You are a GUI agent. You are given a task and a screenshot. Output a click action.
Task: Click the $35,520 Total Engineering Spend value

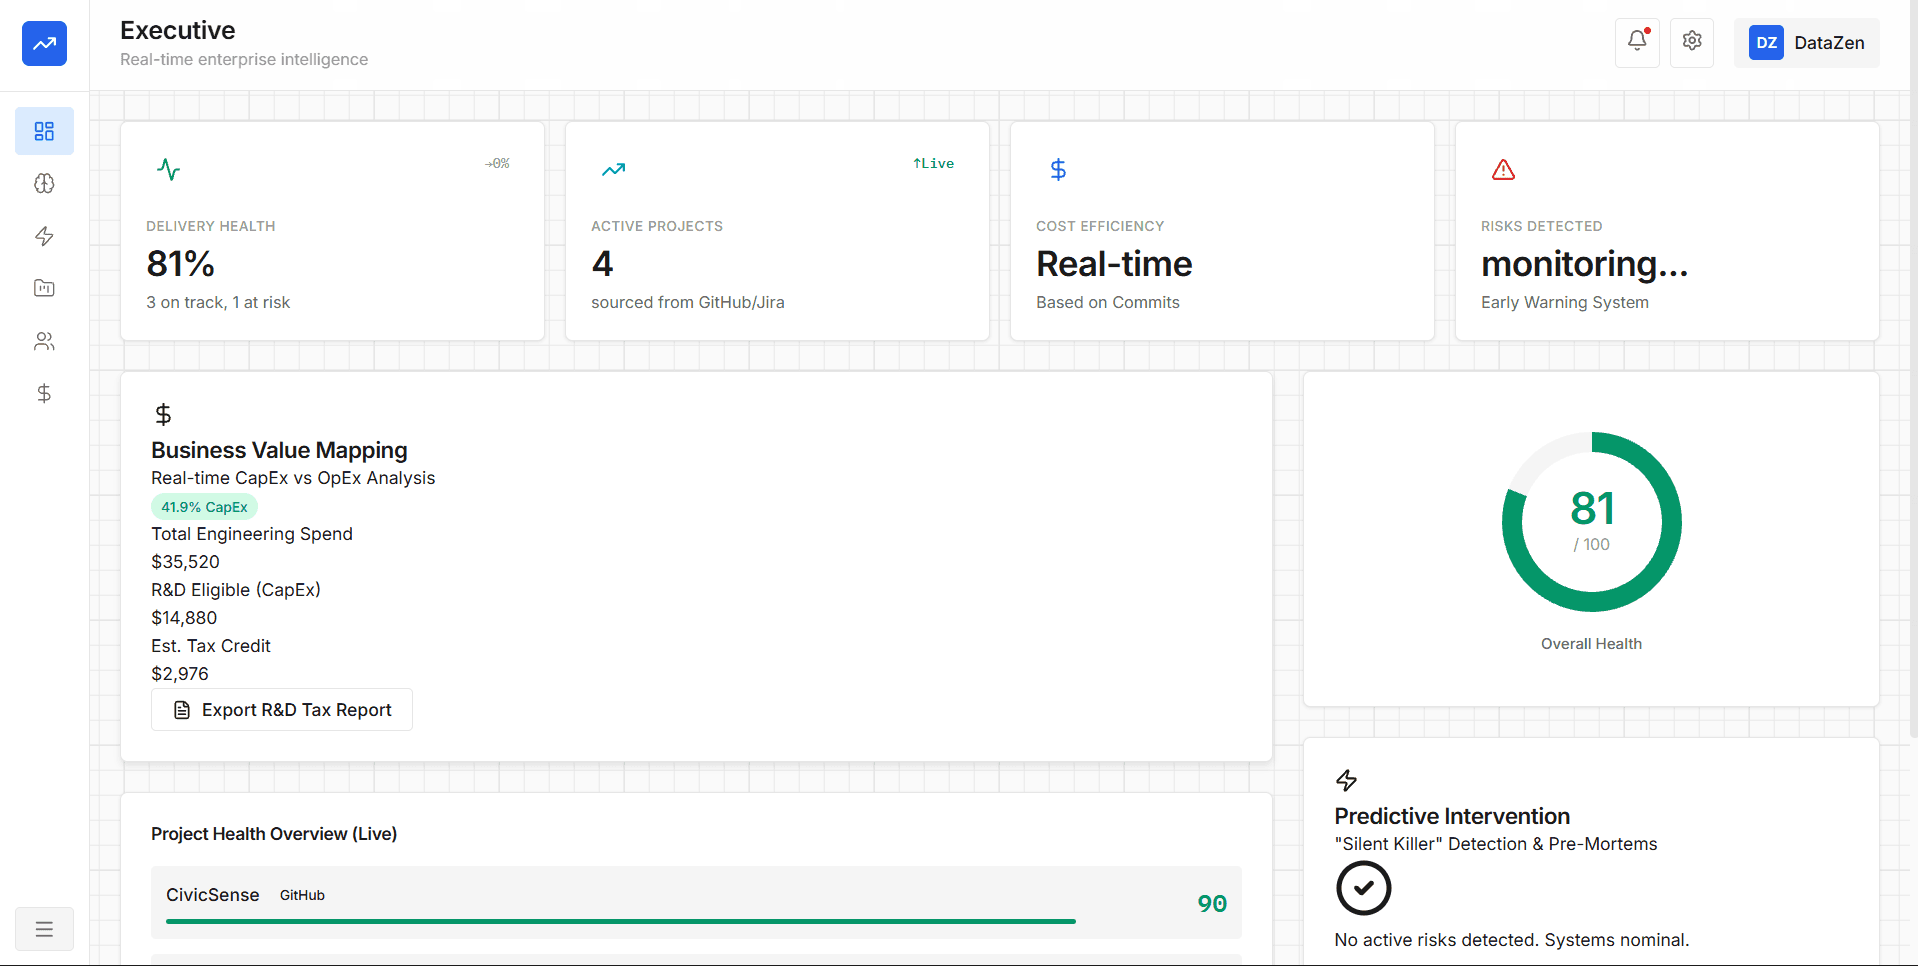tap(185, 562)
